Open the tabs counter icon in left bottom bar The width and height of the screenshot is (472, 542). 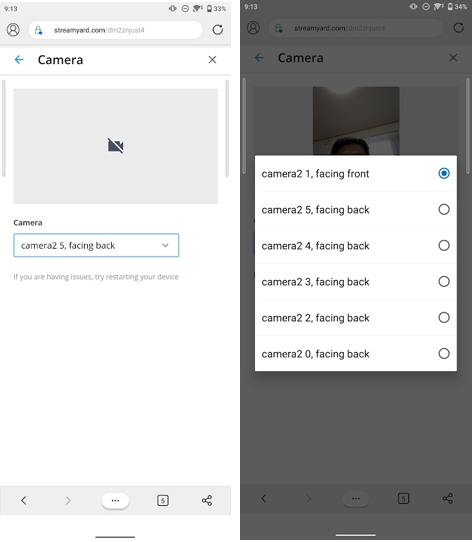(163, 500)
